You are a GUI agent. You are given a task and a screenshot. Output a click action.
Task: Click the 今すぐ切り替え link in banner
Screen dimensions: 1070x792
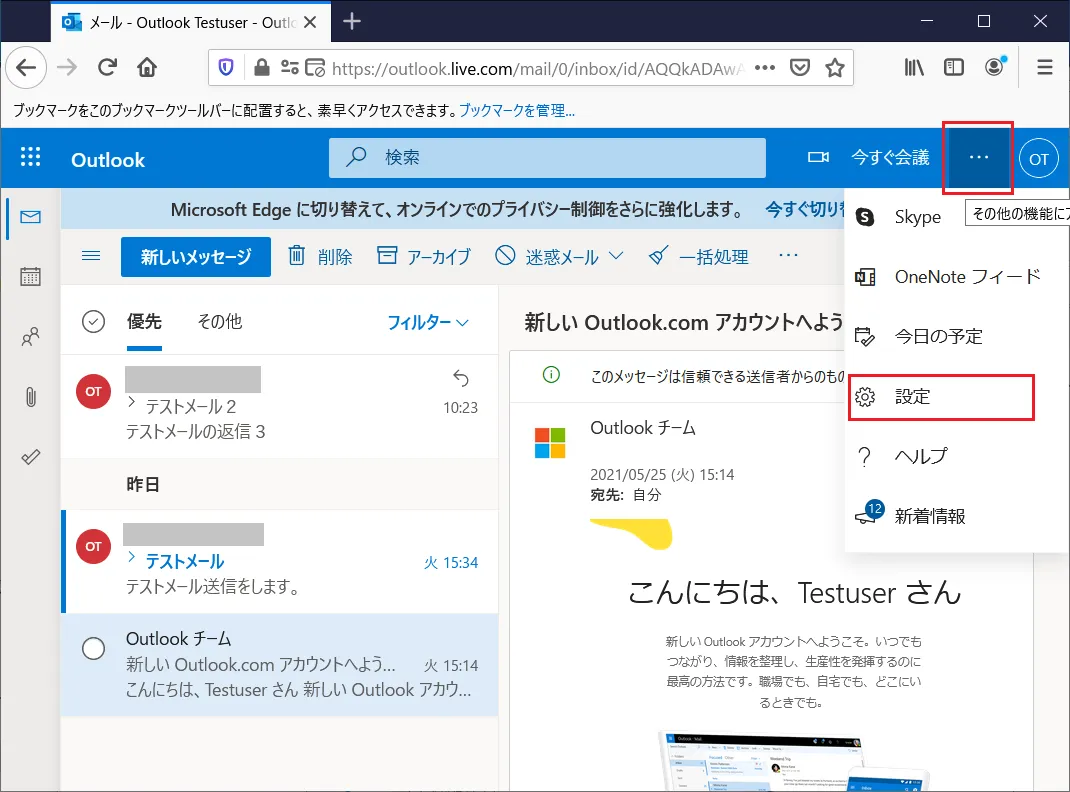805,209
